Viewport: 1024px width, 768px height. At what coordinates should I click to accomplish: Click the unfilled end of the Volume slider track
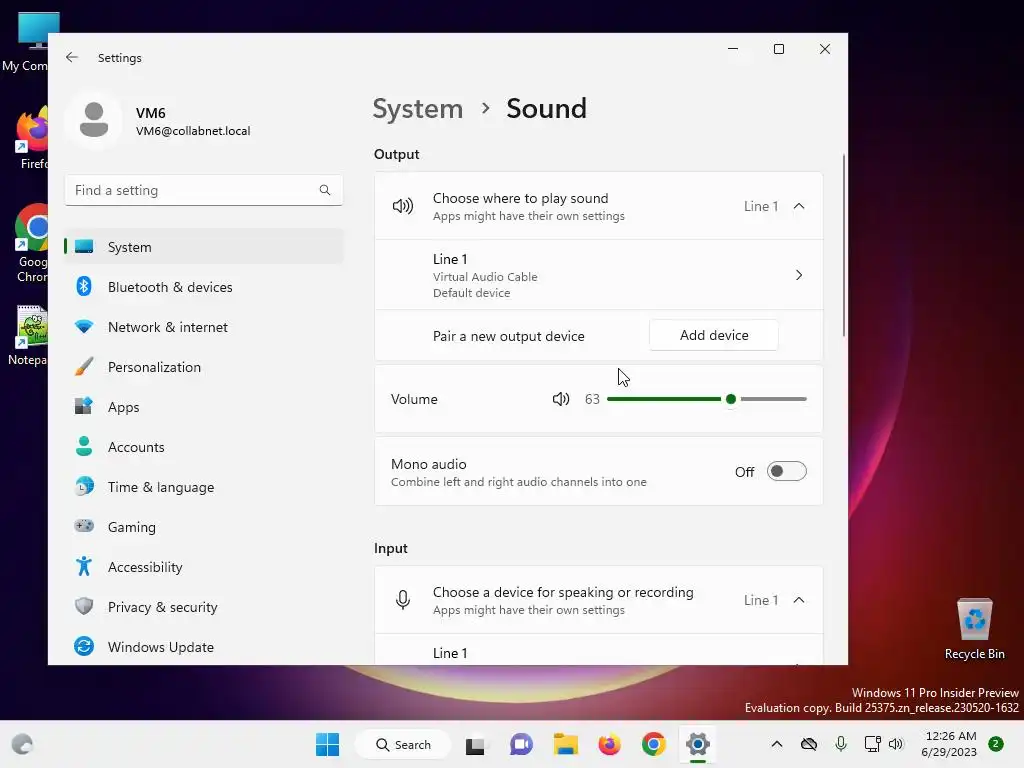pos(774,399)
